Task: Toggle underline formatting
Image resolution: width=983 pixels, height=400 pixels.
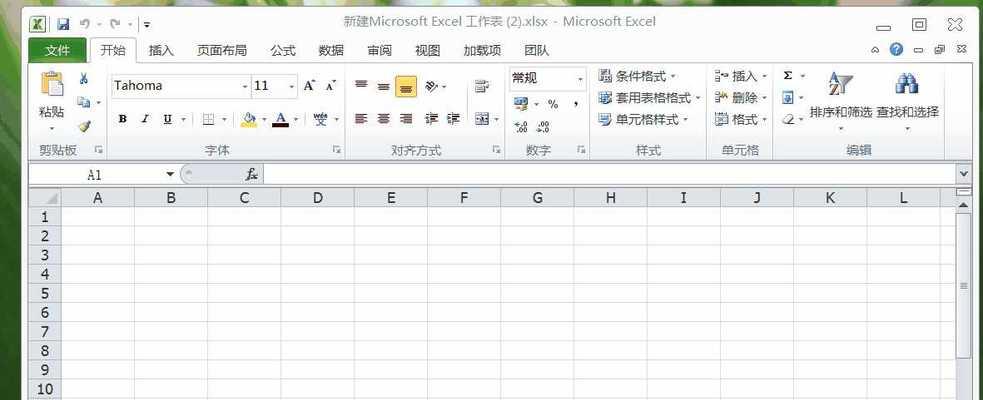Action: point(167,119)
